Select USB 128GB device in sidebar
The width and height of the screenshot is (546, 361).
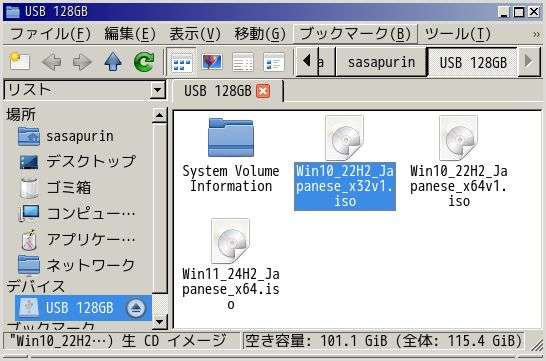(x=83, y=308)
